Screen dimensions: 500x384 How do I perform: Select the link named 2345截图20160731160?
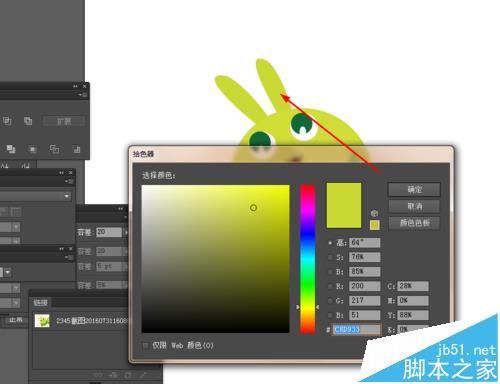pos(92,321)
